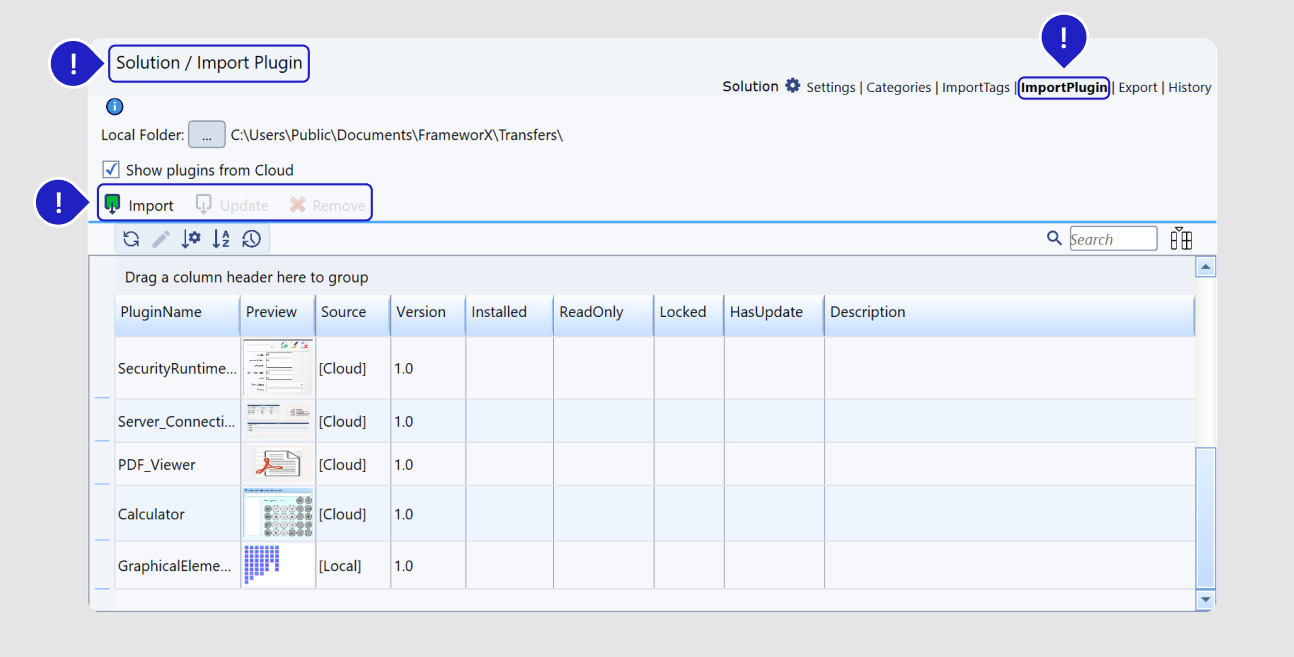Viewport: 1294px width, 657px height.
Task: Open the History link
Action: (x=1189, y=88)
